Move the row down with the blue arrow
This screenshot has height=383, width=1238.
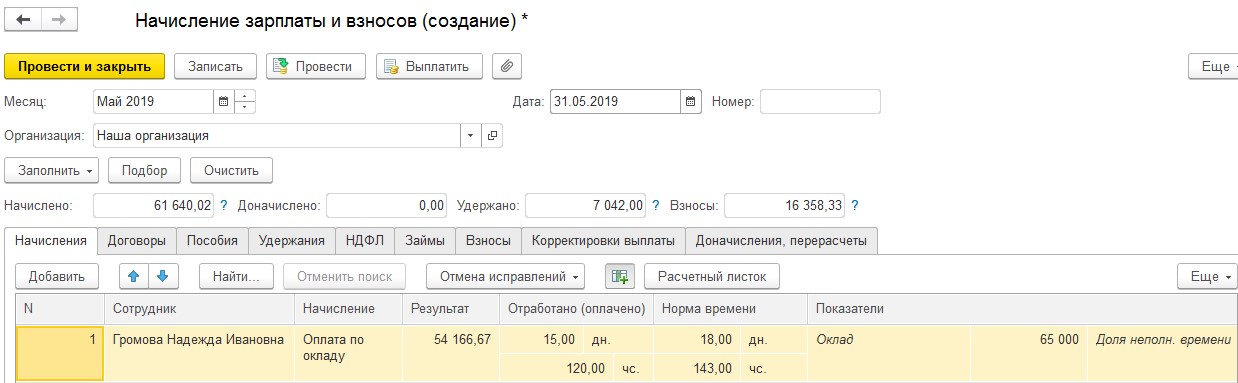pyautogui.click(x=162, y=276)
